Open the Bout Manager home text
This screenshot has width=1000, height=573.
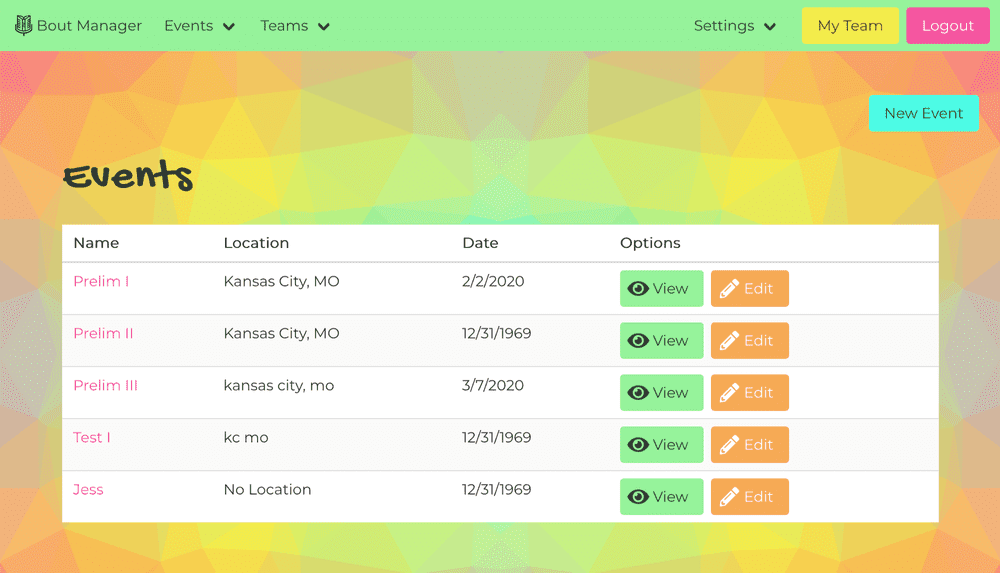[89, 26]
